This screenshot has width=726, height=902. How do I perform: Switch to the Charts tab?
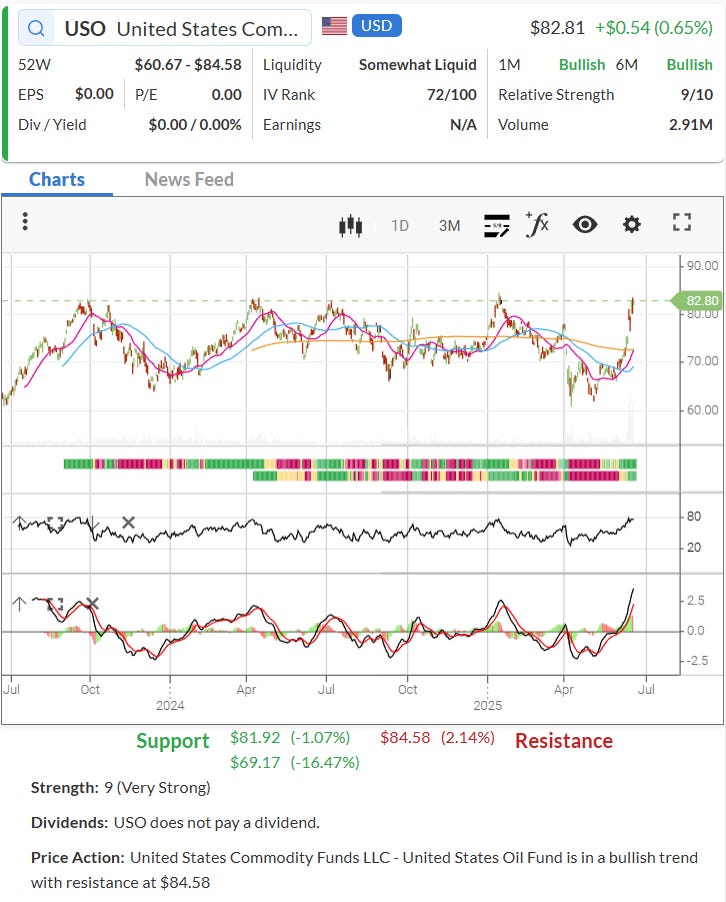(57, 179)
